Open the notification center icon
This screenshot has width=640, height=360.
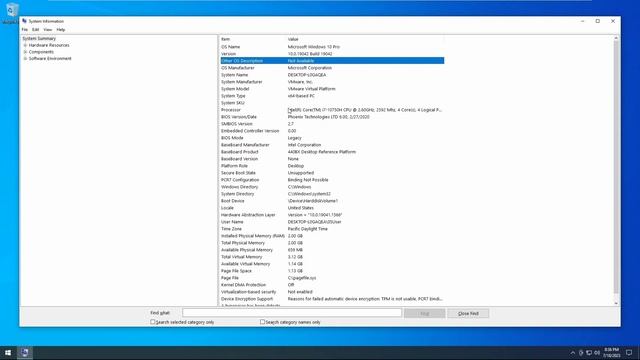click(x=629, y=353)
